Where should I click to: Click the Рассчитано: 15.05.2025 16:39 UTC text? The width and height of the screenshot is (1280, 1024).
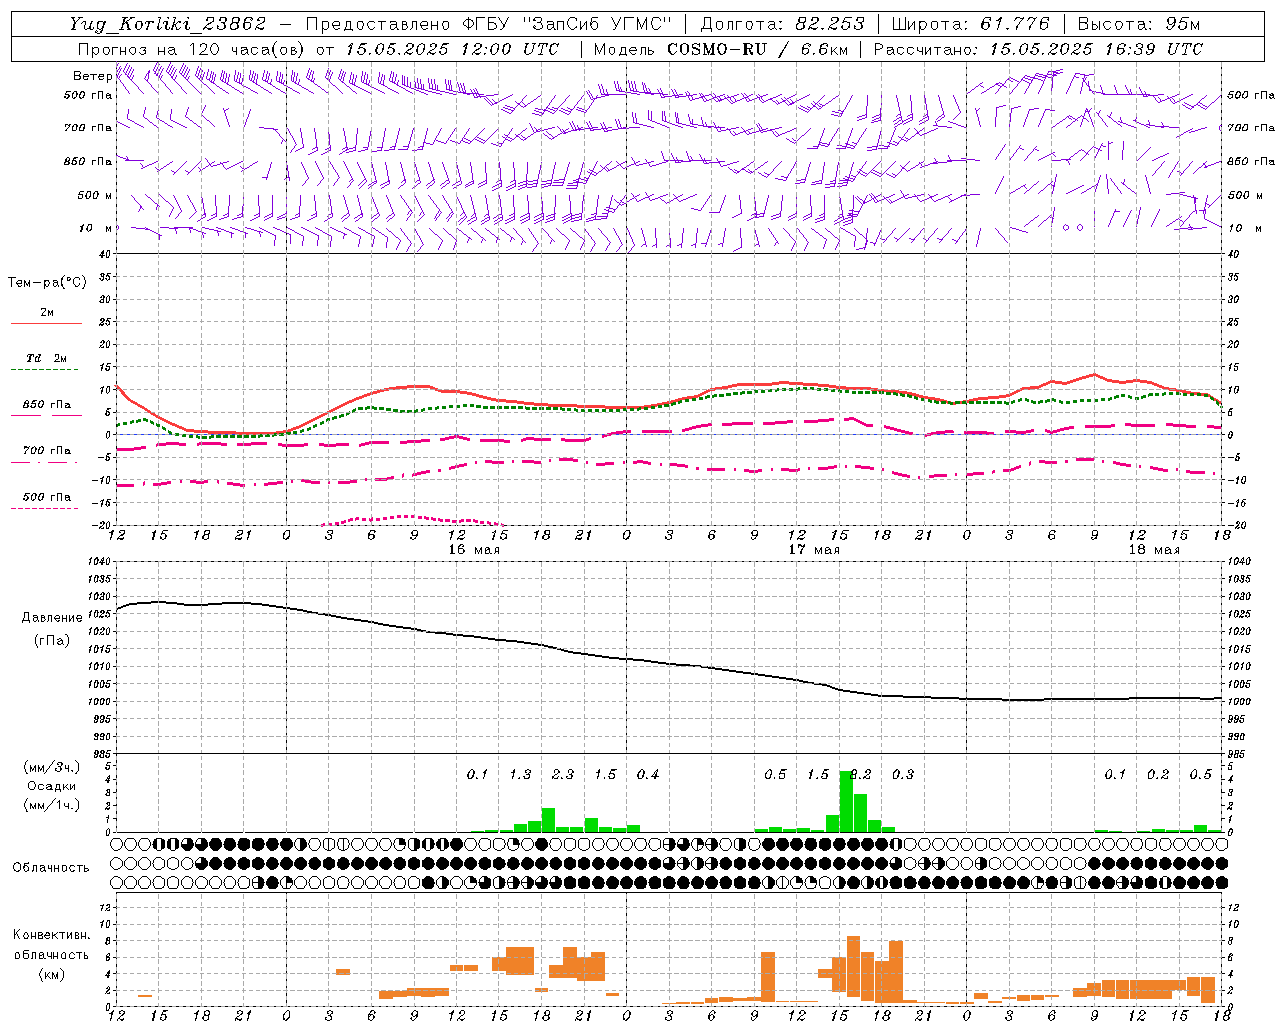tap(1038, 49)
